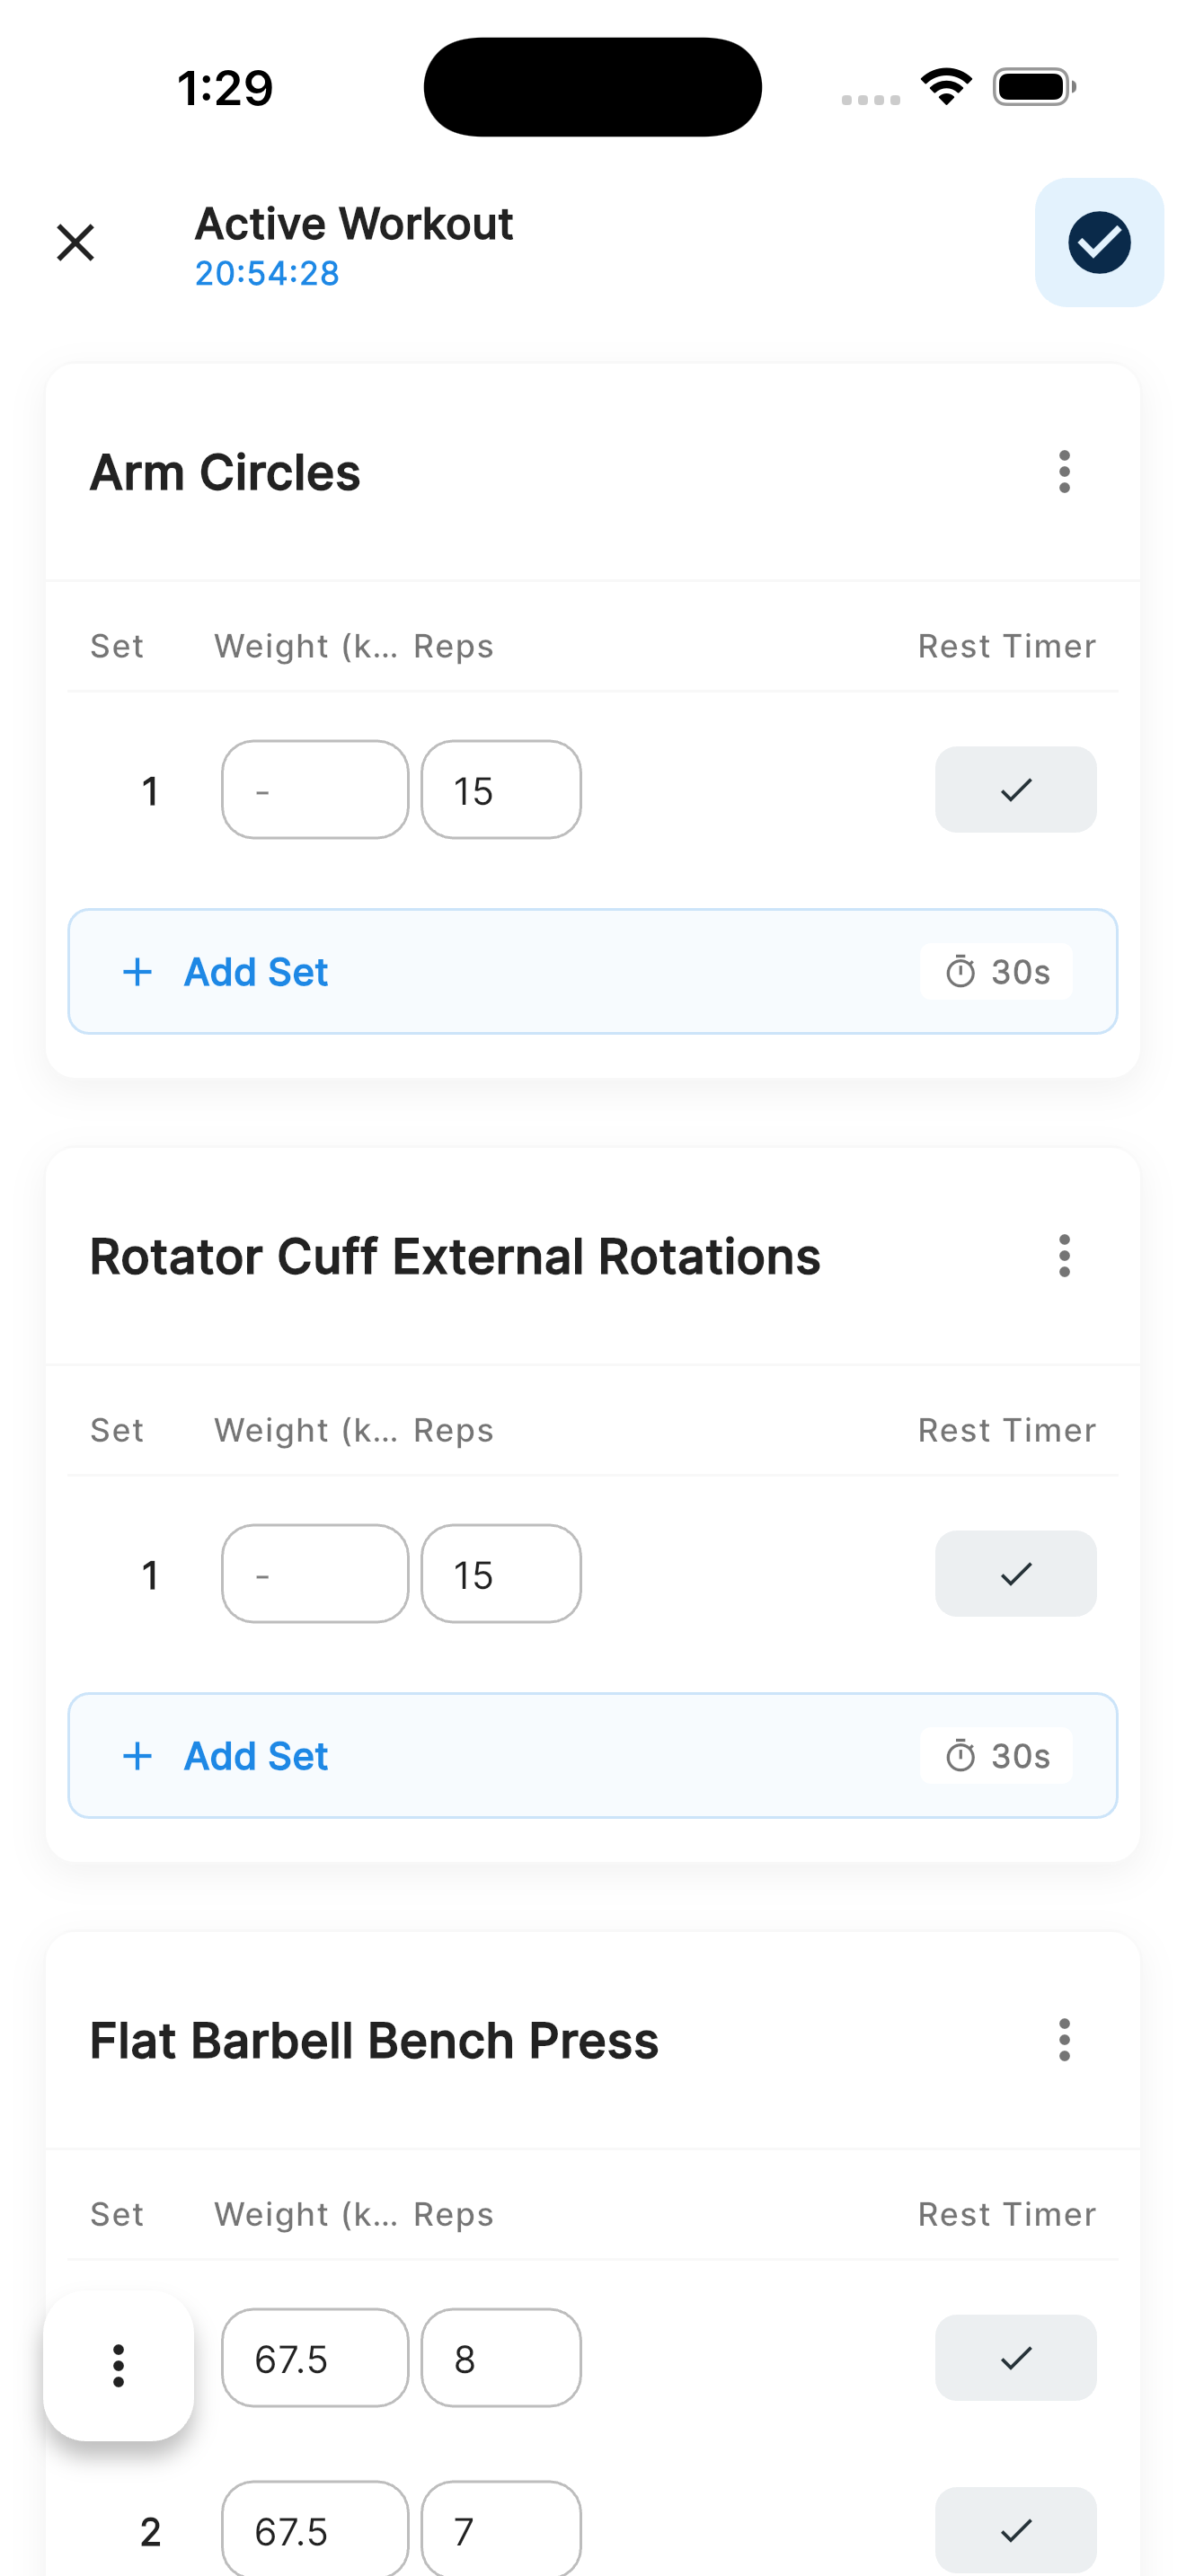Close the active workout screen
1186x2576 pixels.
[76, 242]
